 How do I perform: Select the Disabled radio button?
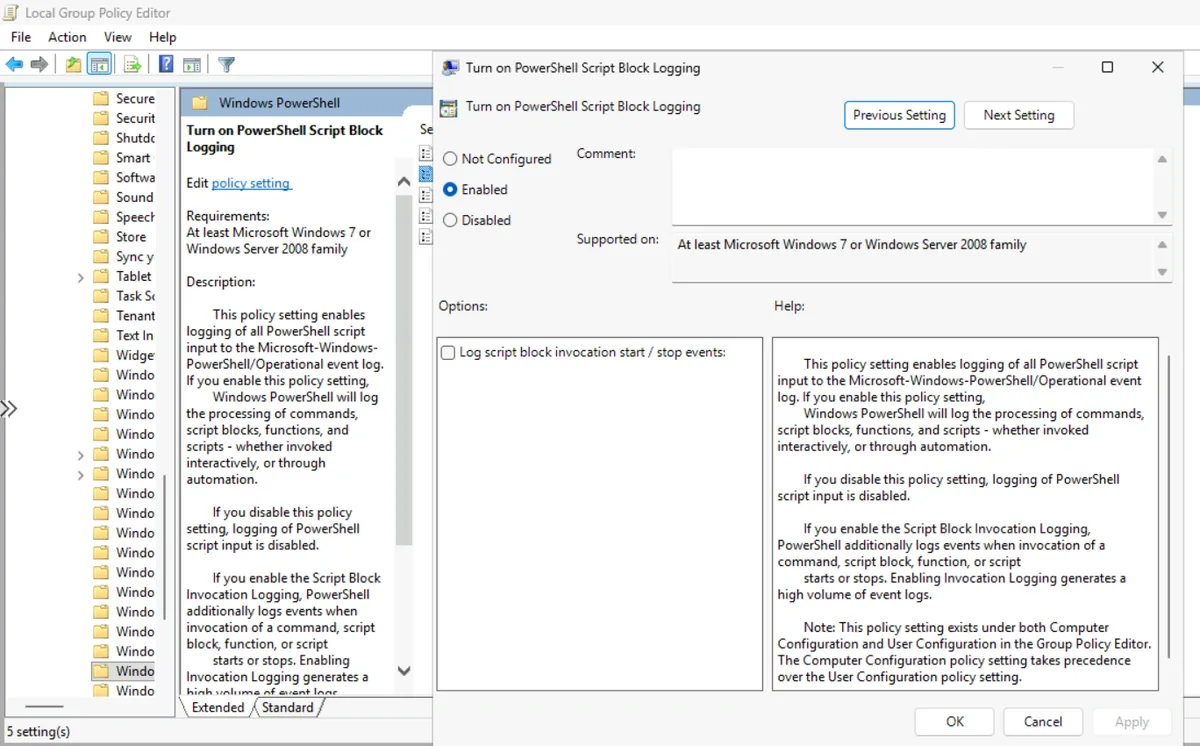point(450,220)
